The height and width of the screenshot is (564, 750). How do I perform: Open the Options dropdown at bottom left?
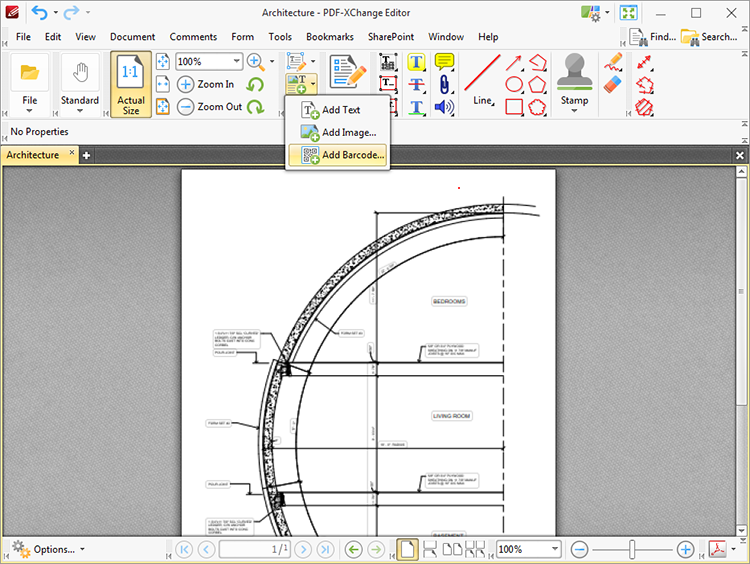pos(48,549)
